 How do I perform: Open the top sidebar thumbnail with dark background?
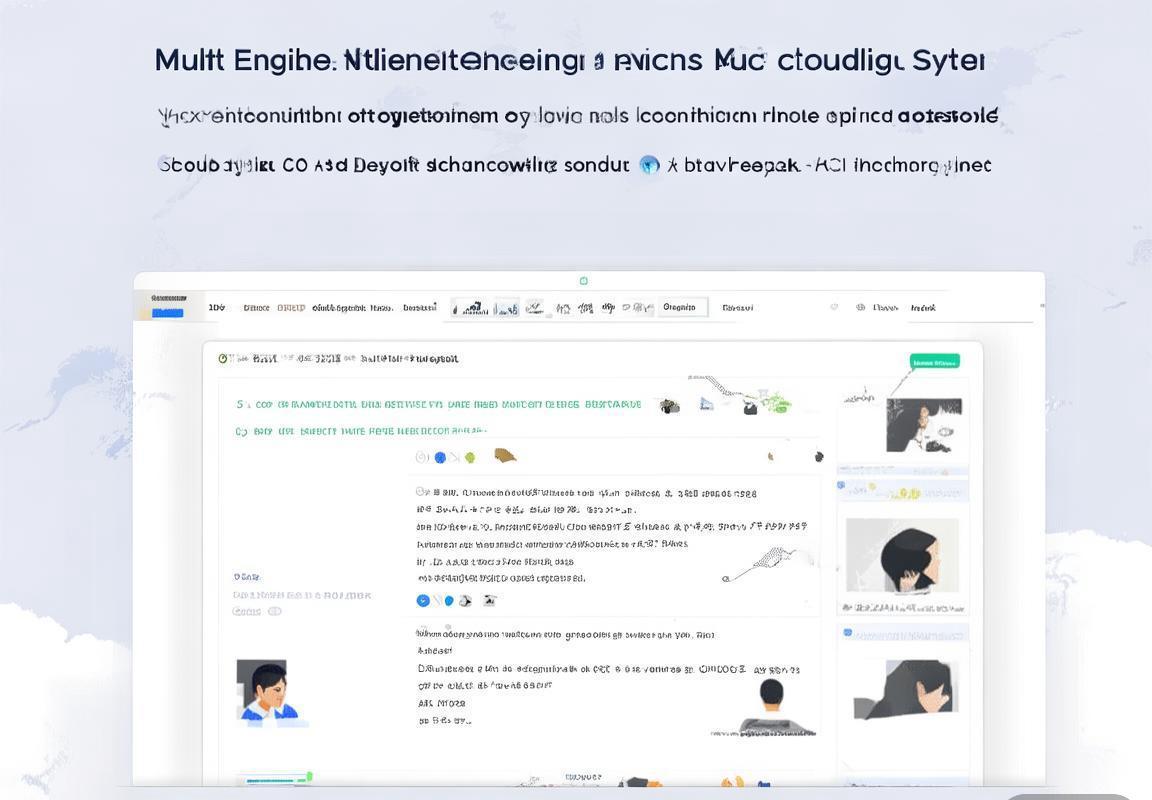tap(924, 425)
